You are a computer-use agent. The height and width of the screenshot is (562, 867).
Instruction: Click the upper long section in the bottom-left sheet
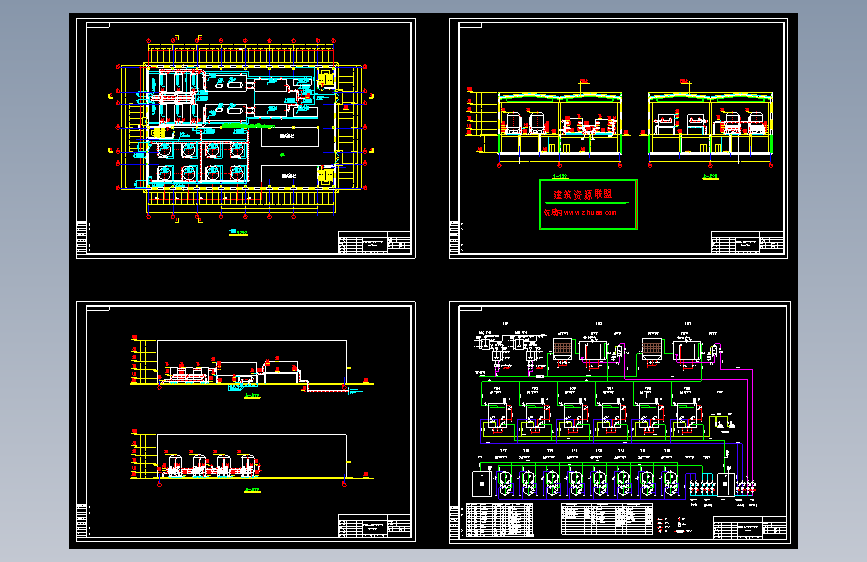(x=252, y=365)
